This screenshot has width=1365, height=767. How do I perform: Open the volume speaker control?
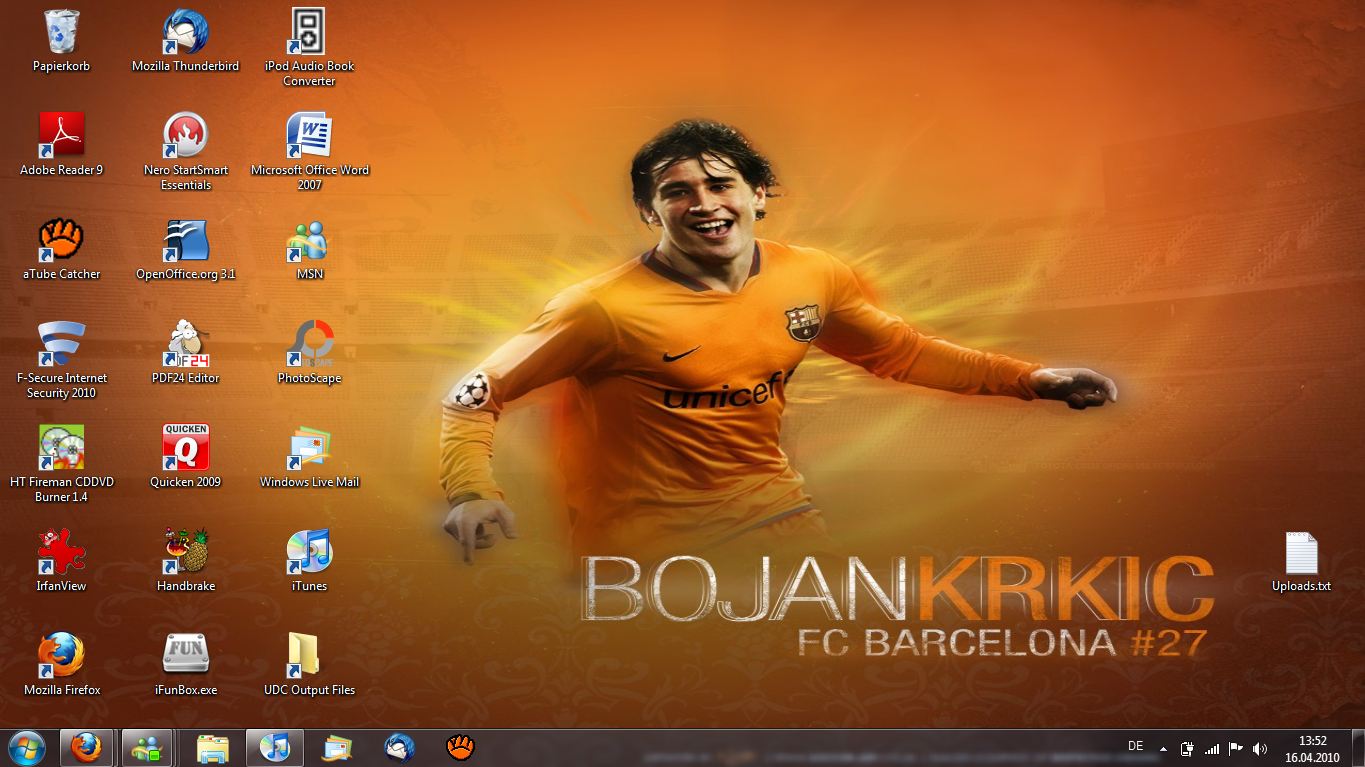[1260, 748]
